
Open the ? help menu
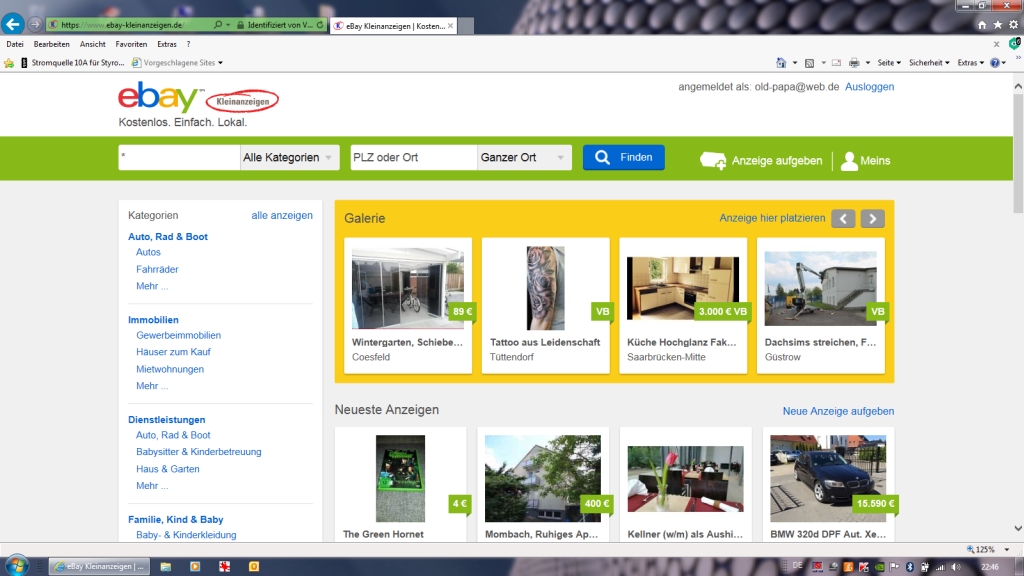188,44
